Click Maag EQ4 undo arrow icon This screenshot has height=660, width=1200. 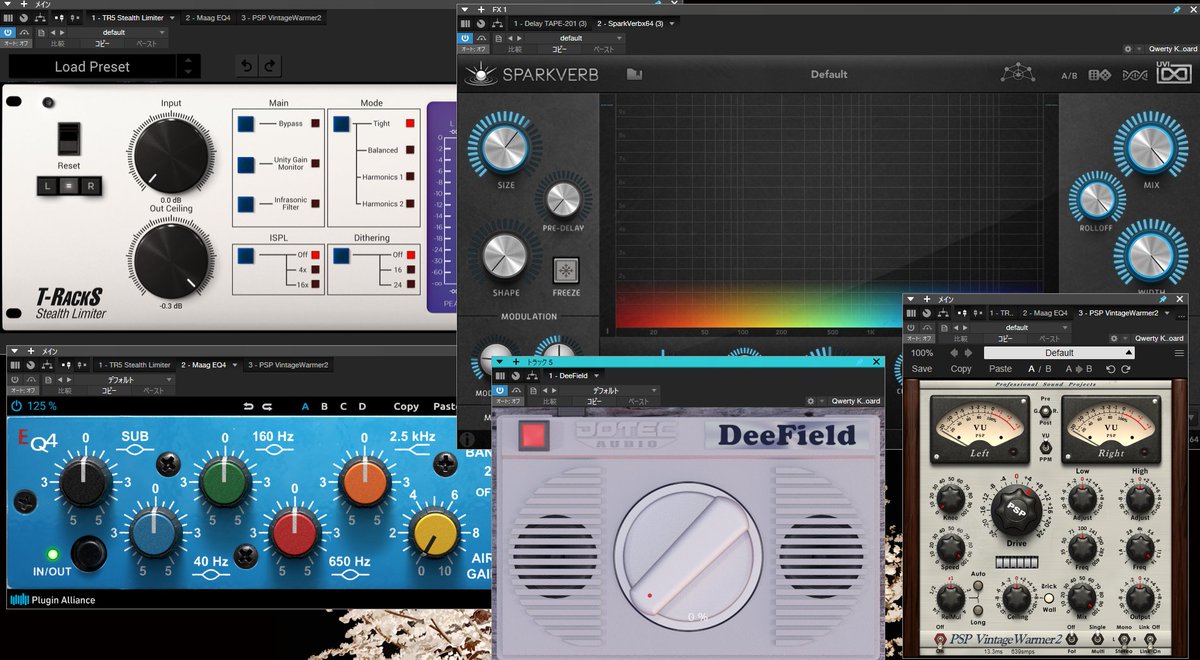[250, 406]
